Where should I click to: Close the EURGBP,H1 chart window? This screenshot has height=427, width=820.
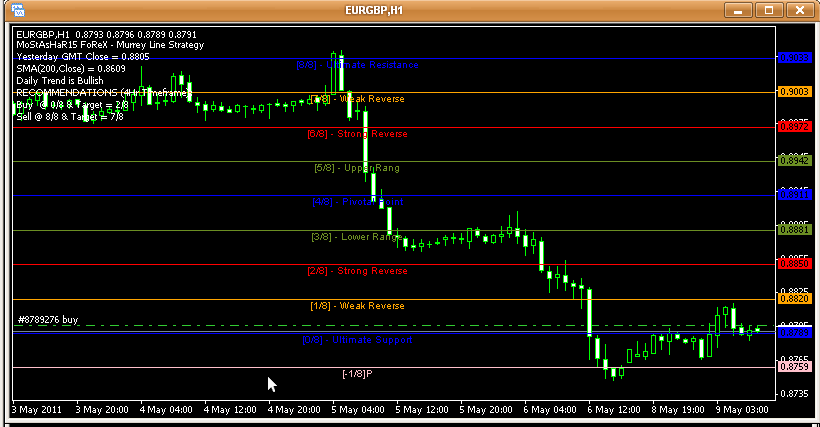click(x=799, y=10)
